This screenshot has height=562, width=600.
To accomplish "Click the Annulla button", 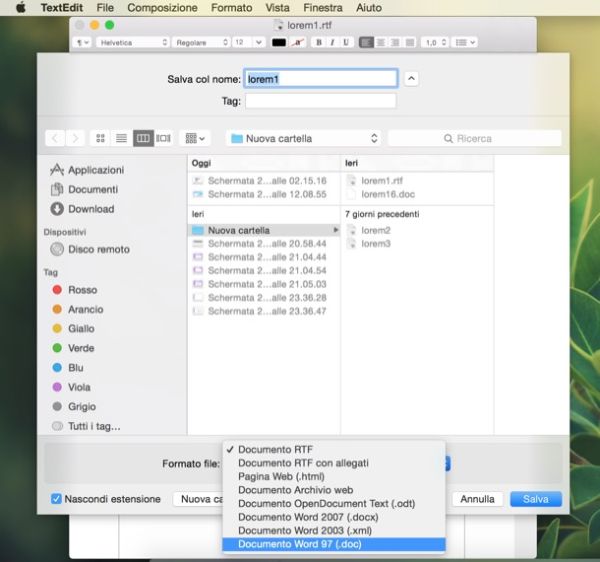I will (477, 499).
